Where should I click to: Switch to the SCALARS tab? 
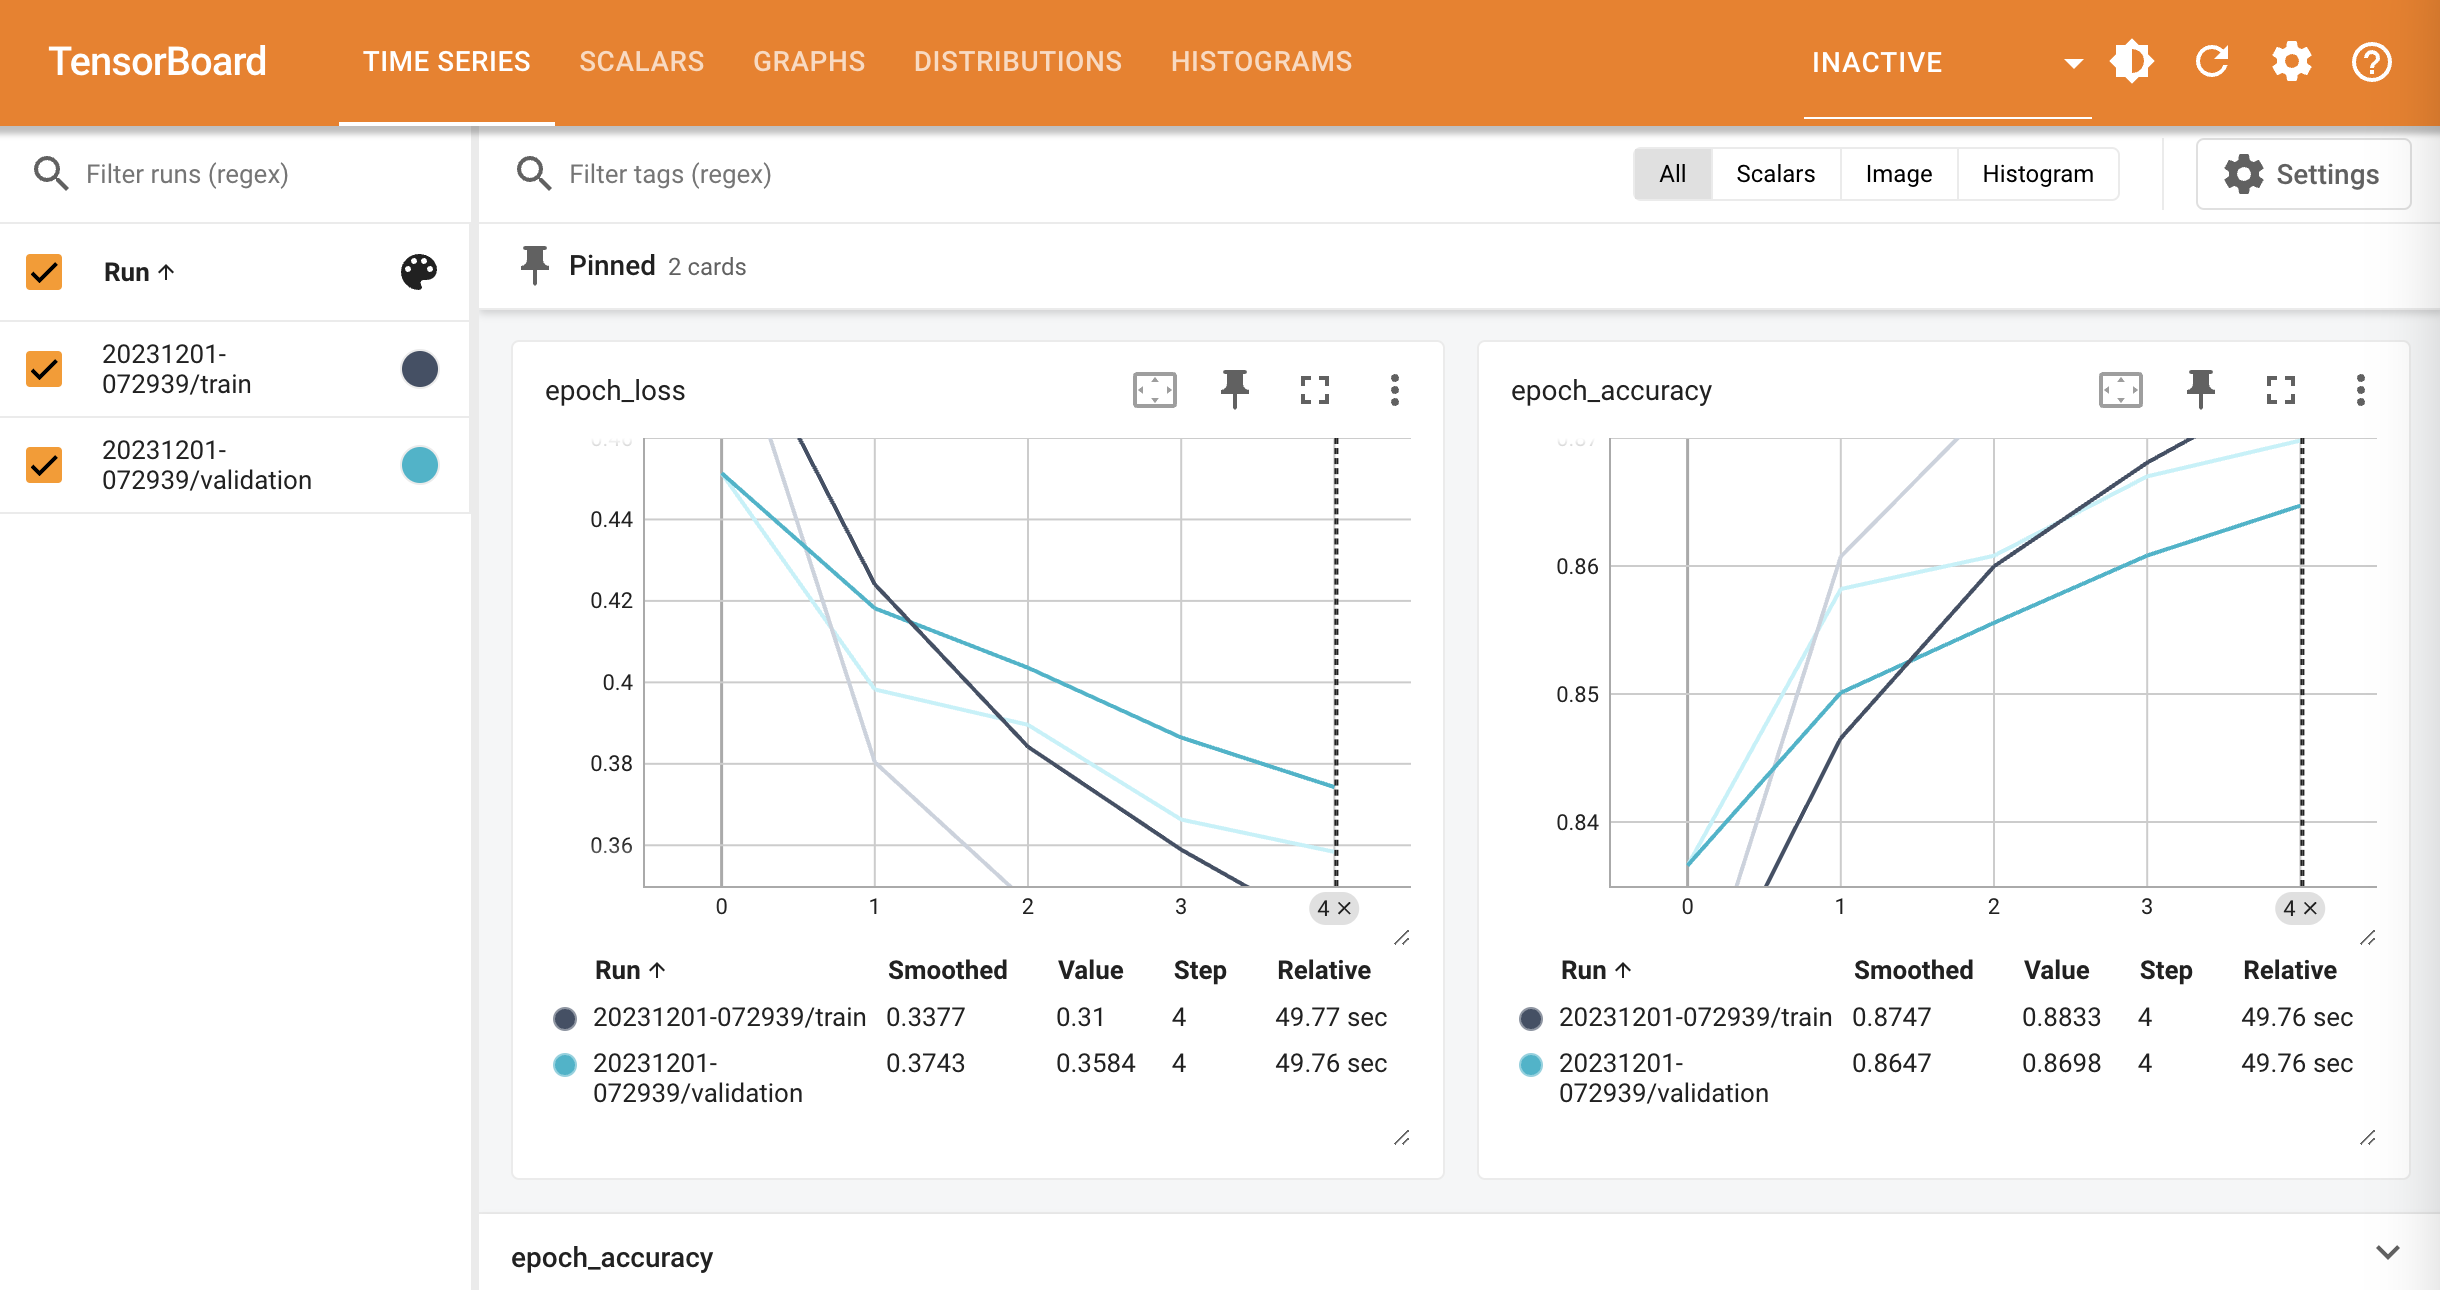(x=642, y=62)
